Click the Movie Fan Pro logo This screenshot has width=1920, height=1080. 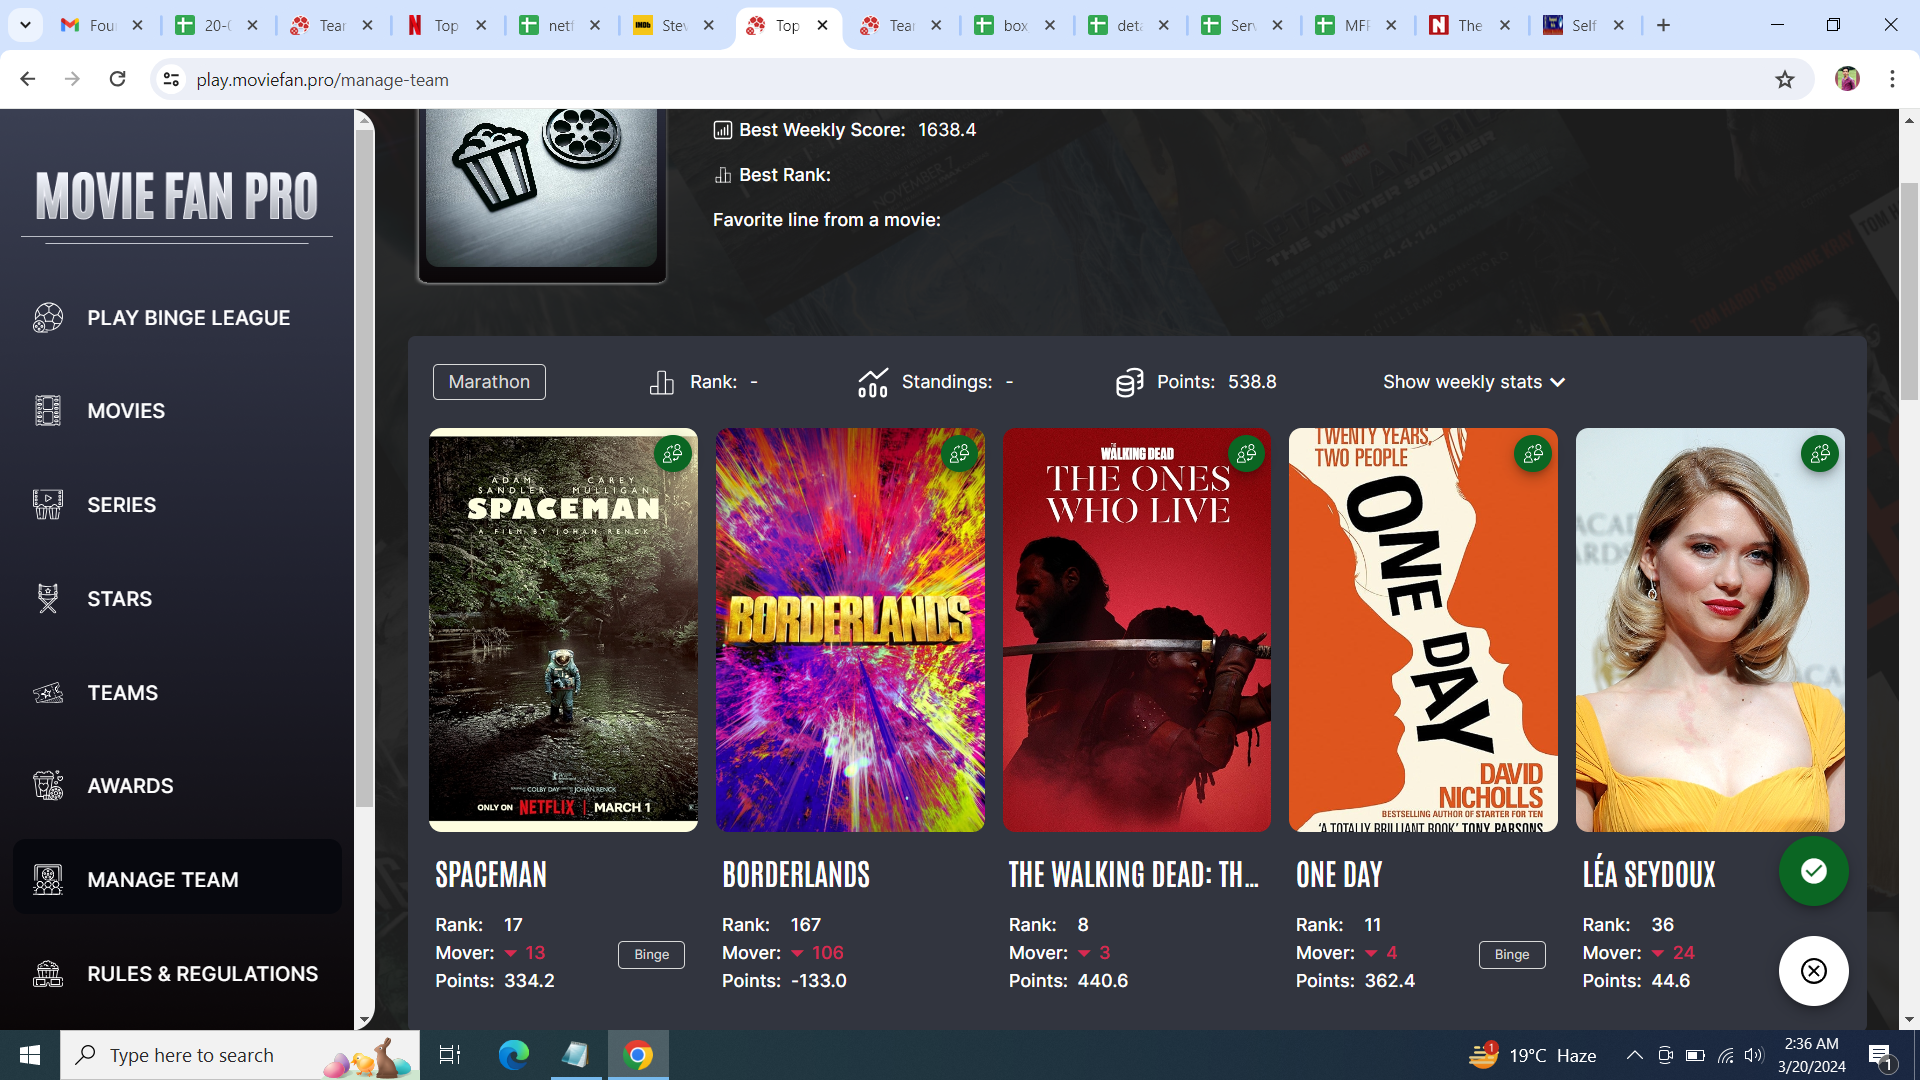tap(177, 196)
